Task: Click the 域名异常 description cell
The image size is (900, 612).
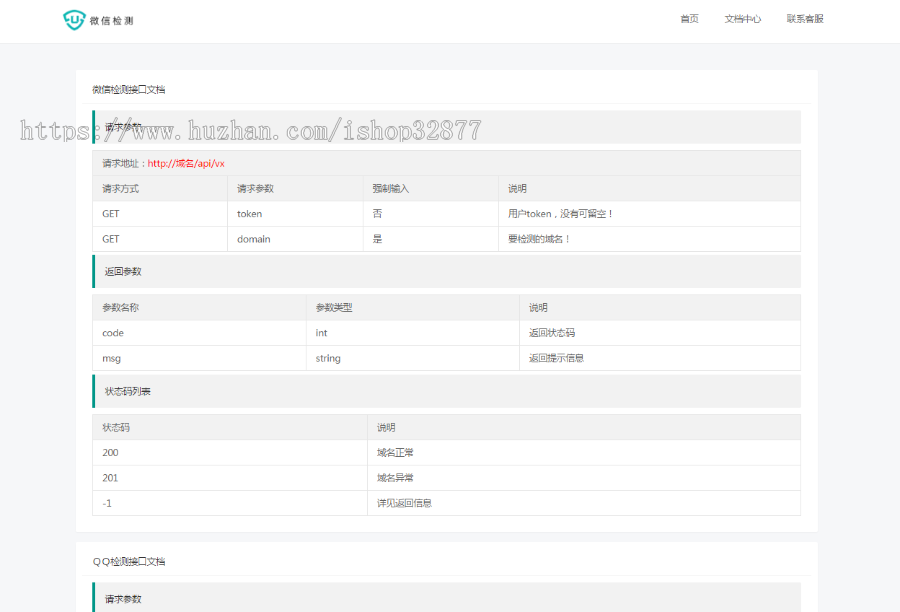Action: [x=584, y=478]
